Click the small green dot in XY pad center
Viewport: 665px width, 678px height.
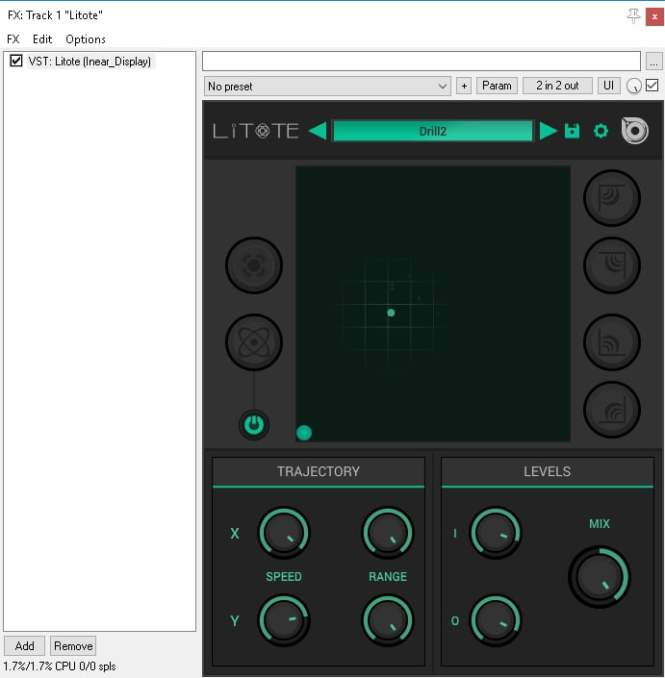(x=391, y=313)
